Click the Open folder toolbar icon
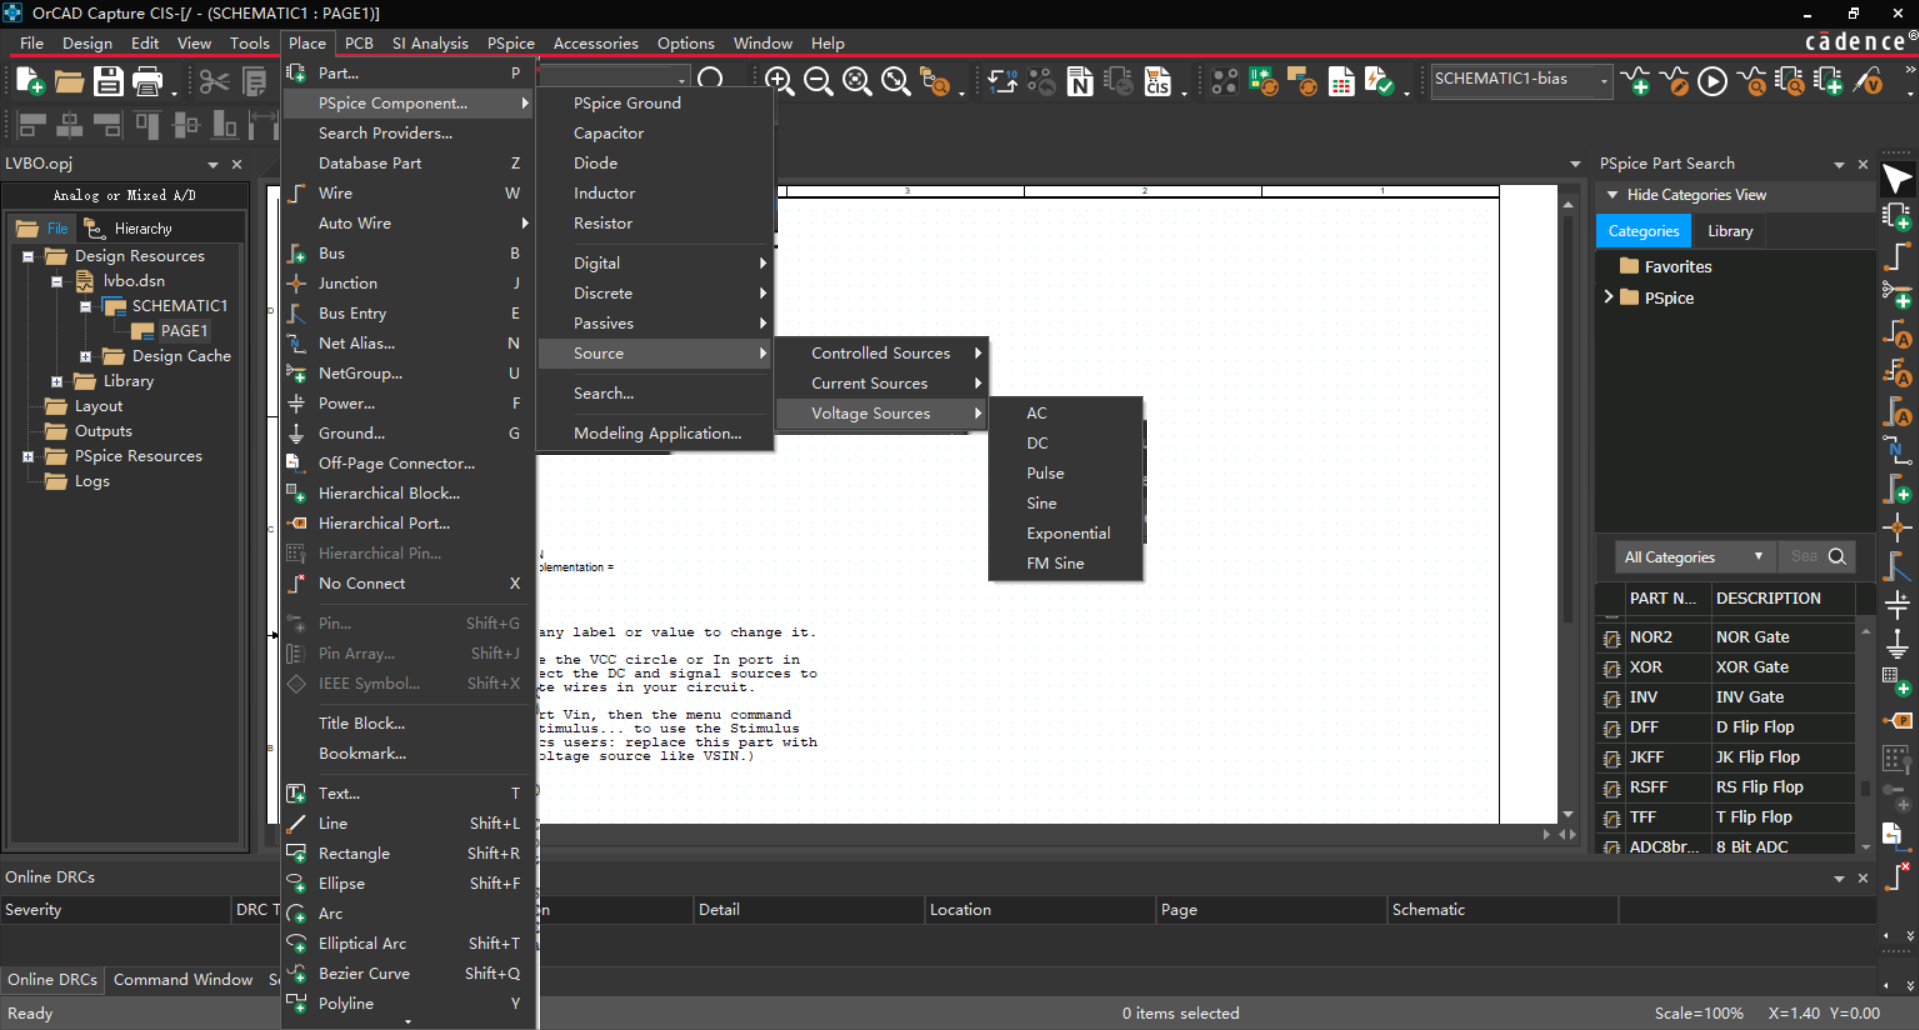 (69, 81)
